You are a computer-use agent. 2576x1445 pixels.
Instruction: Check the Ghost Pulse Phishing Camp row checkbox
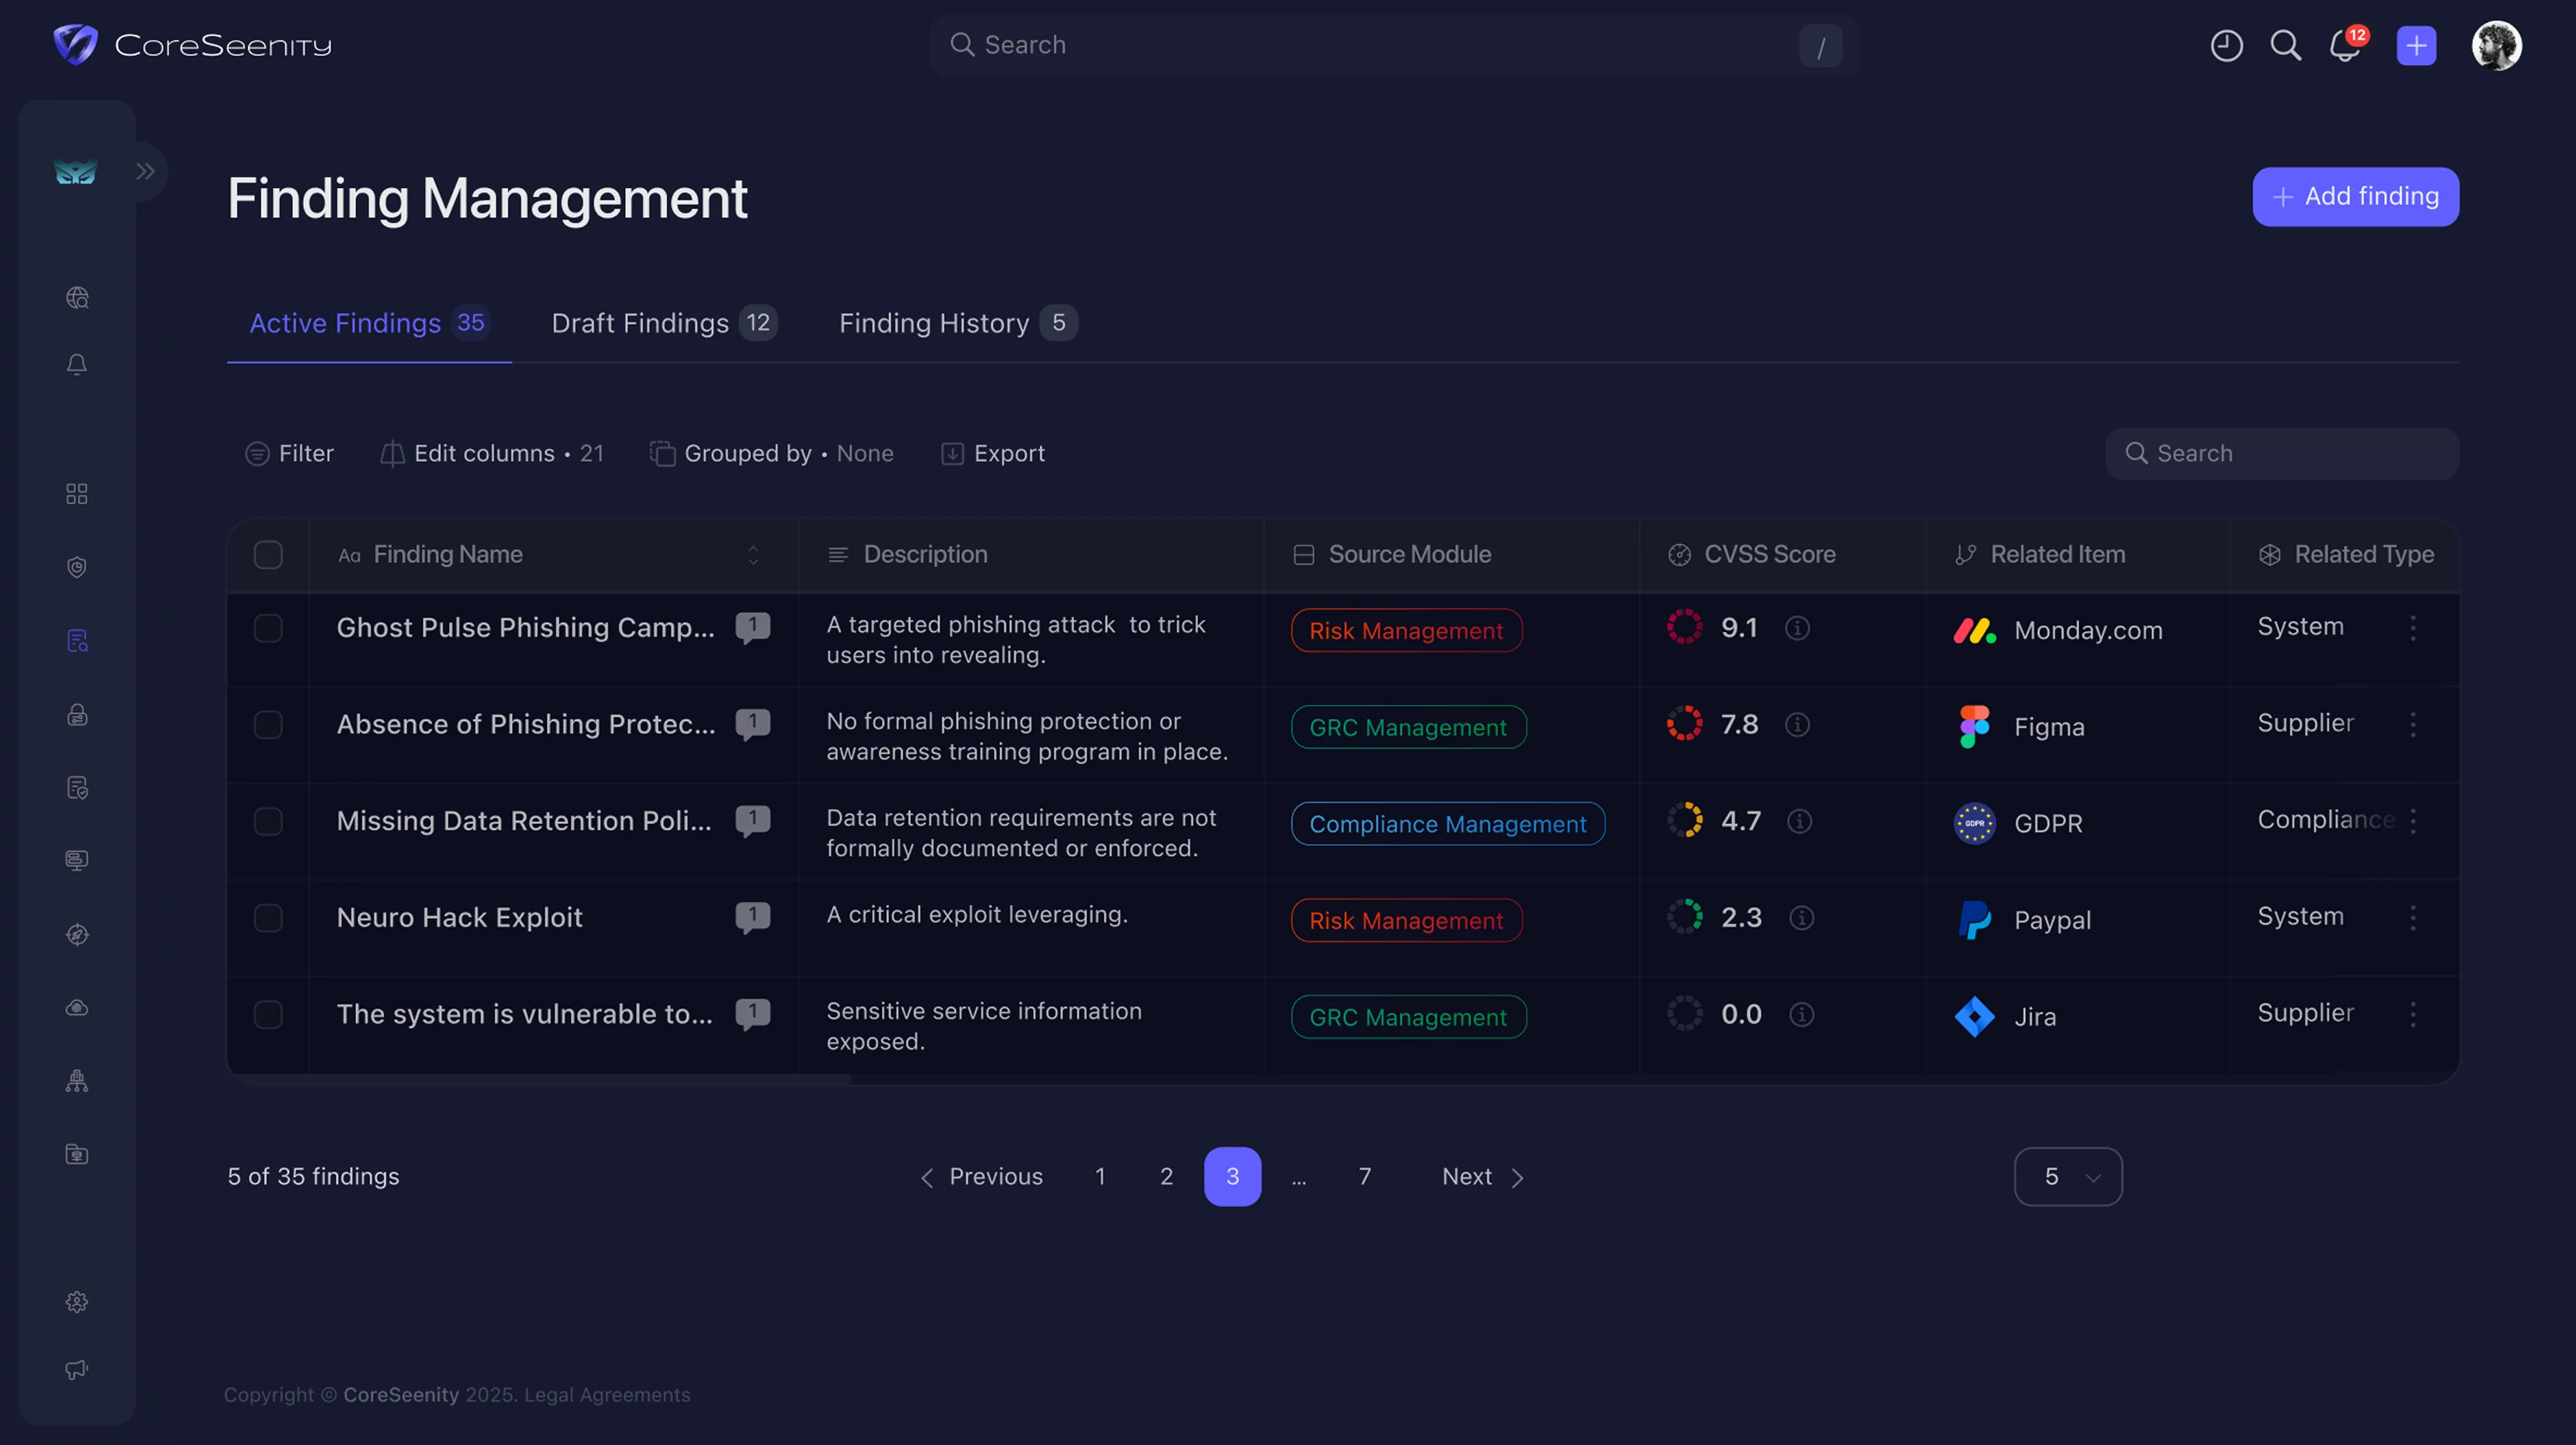(268, 628)
